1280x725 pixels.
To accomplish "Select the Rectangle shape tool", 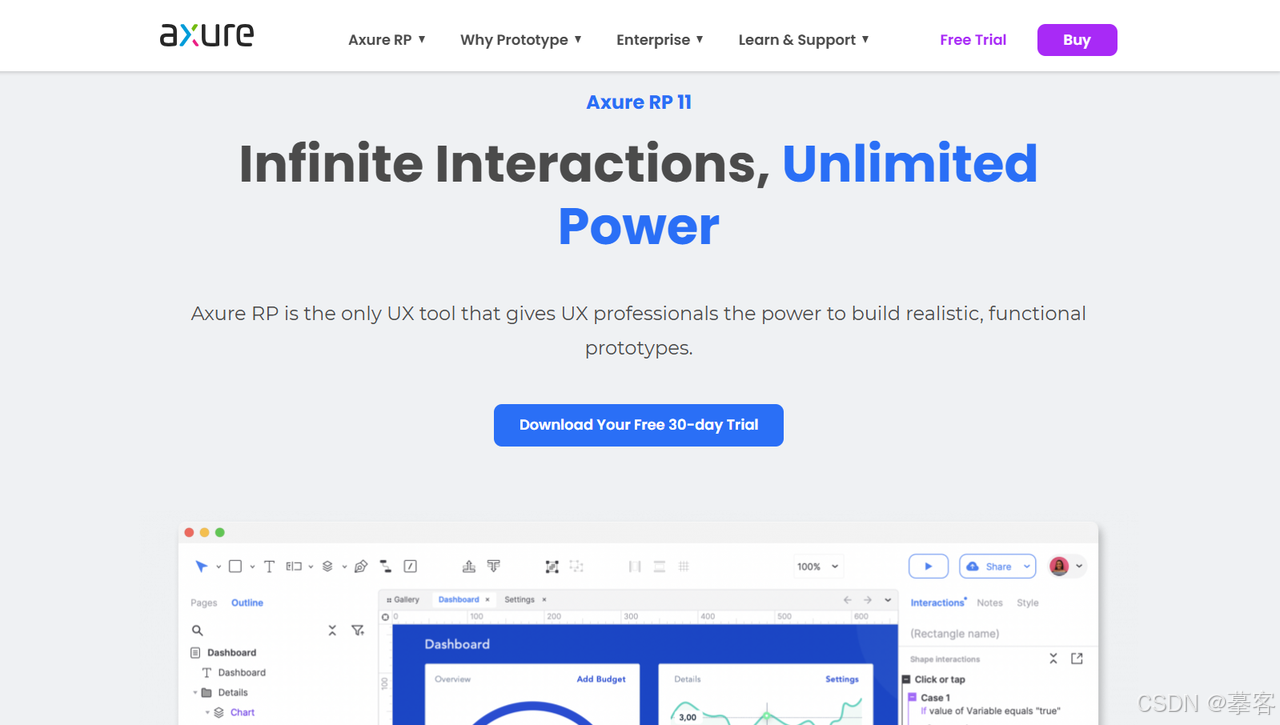I will click(235, 566).
